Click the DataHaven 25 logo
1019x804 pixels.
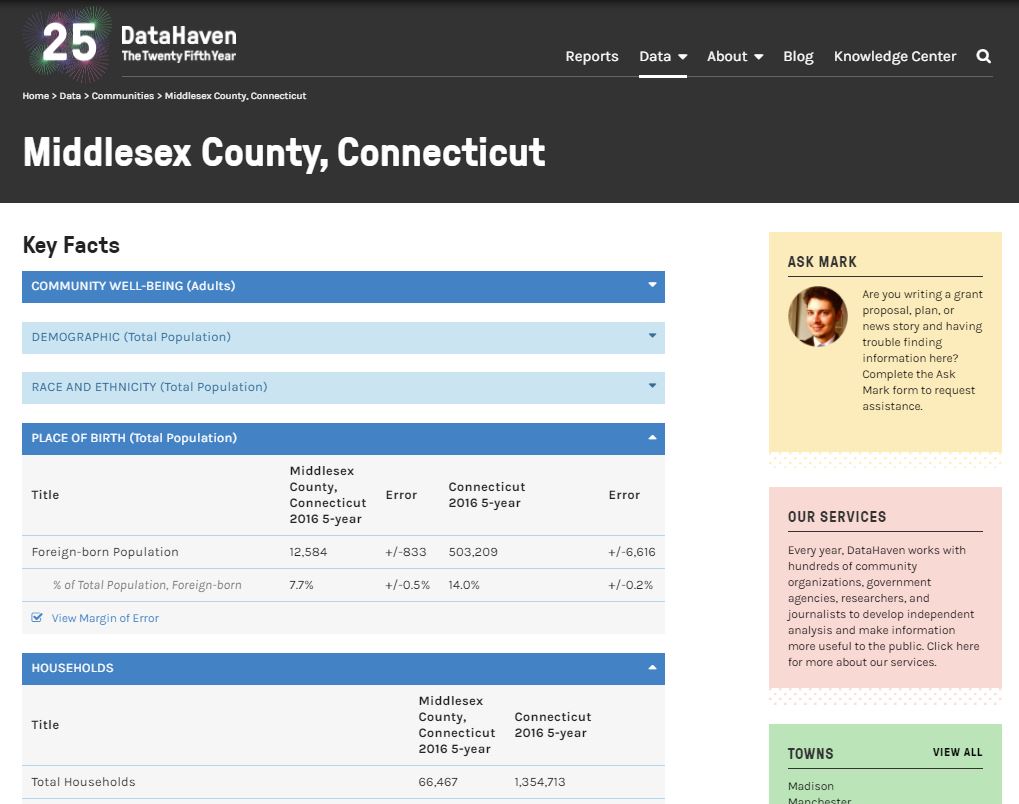[x=131, y=44]
